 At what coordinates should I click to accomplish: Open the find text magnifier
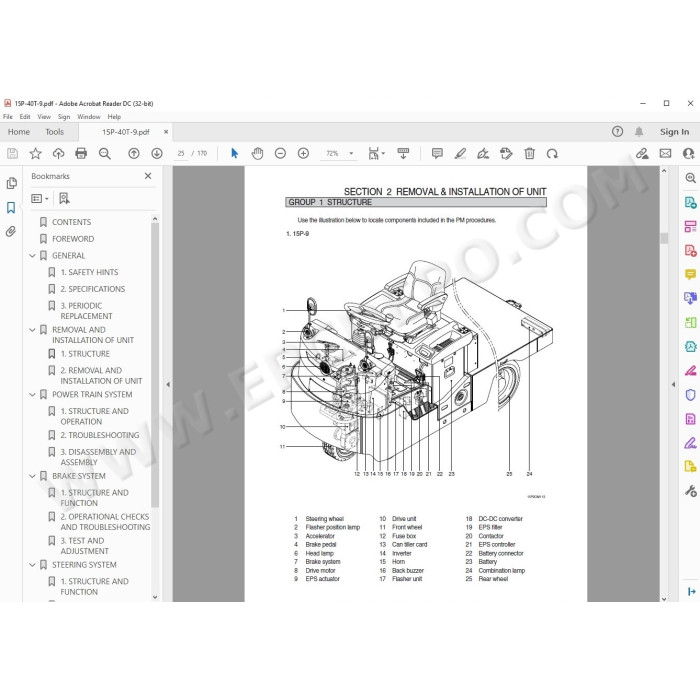[105, 154]
